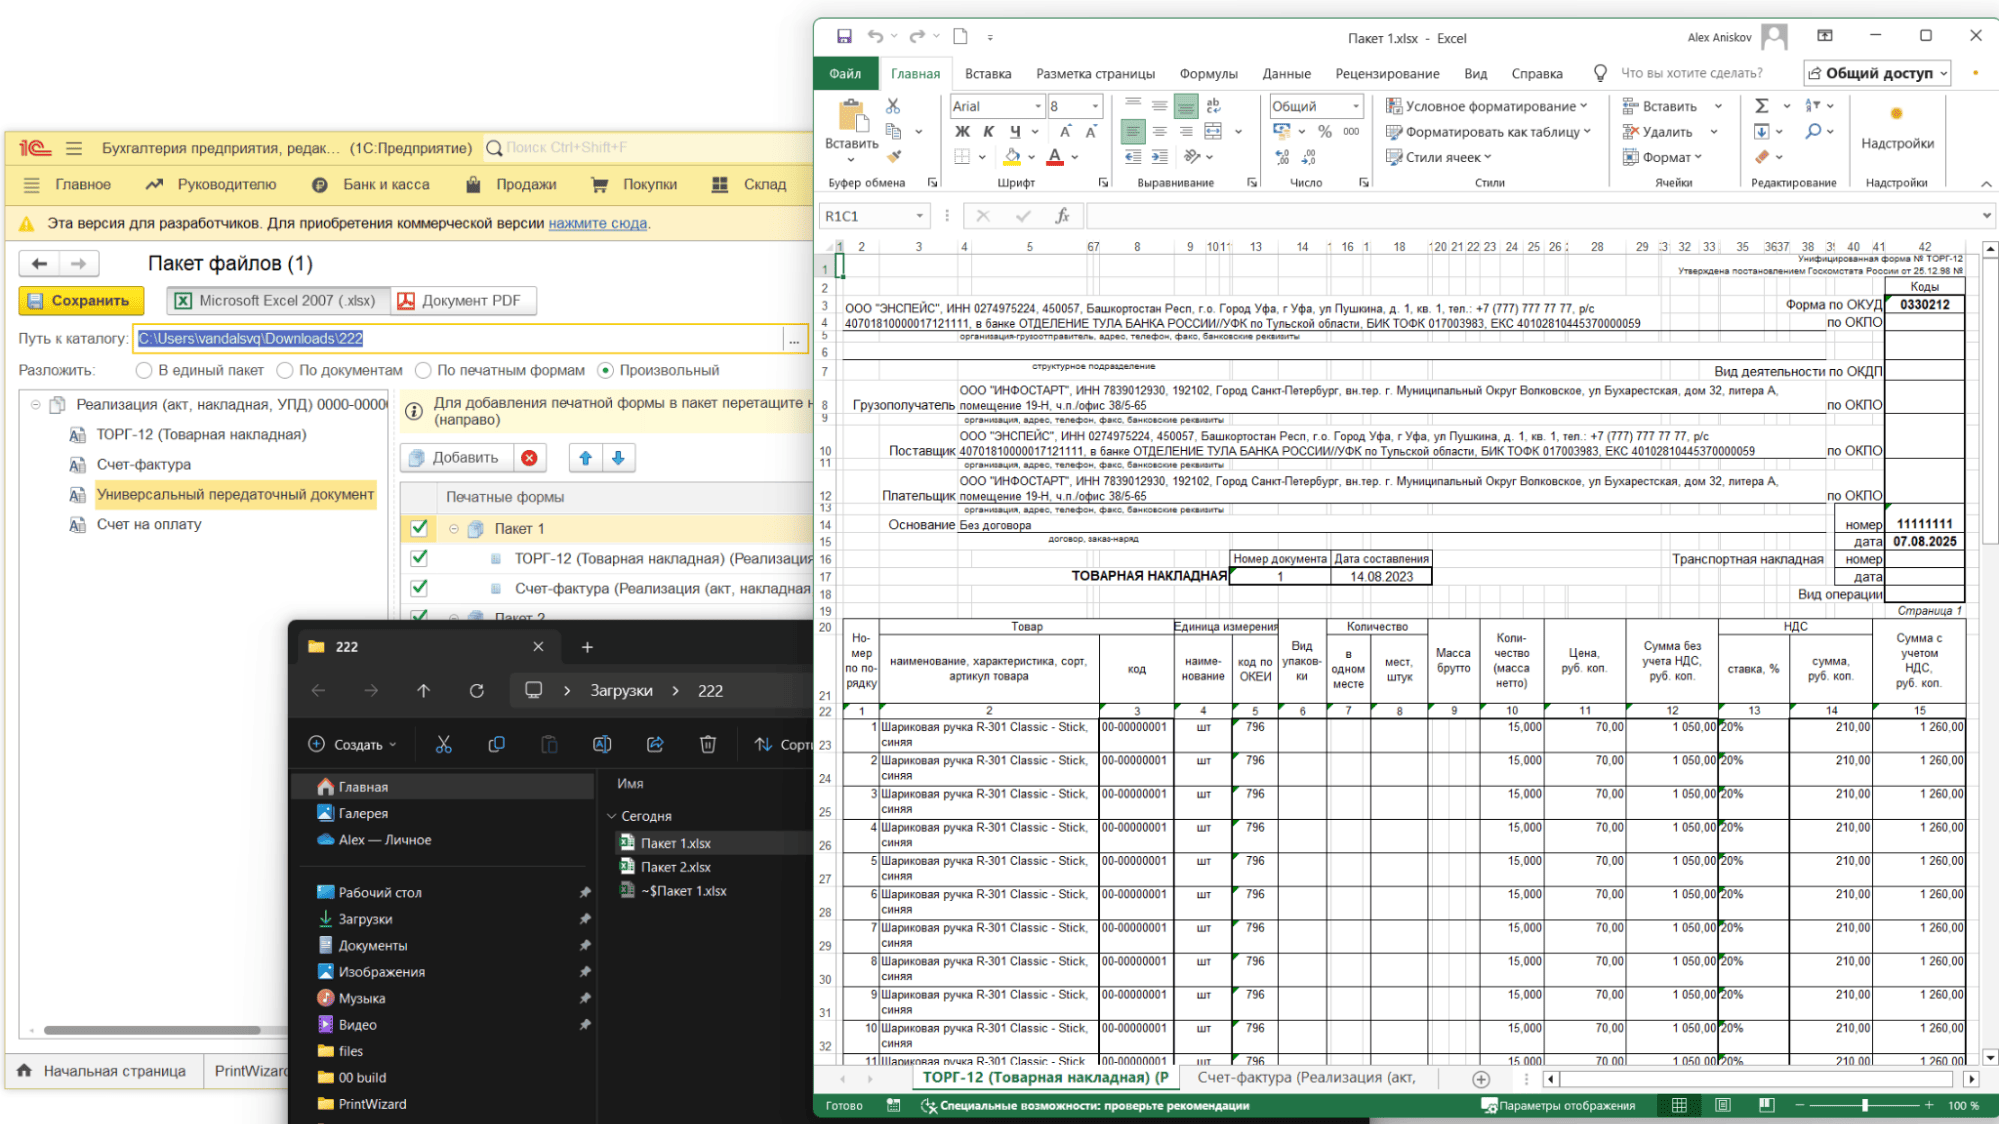Click the Excel zoom slider

[x=1864, y=1105]
